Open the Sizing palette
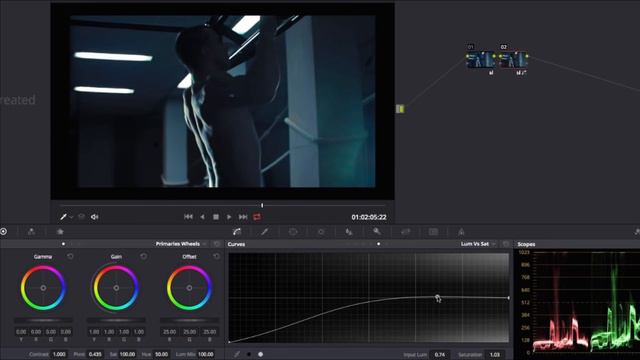The height and width of the screenshot is (360, 640). (405, 232)
